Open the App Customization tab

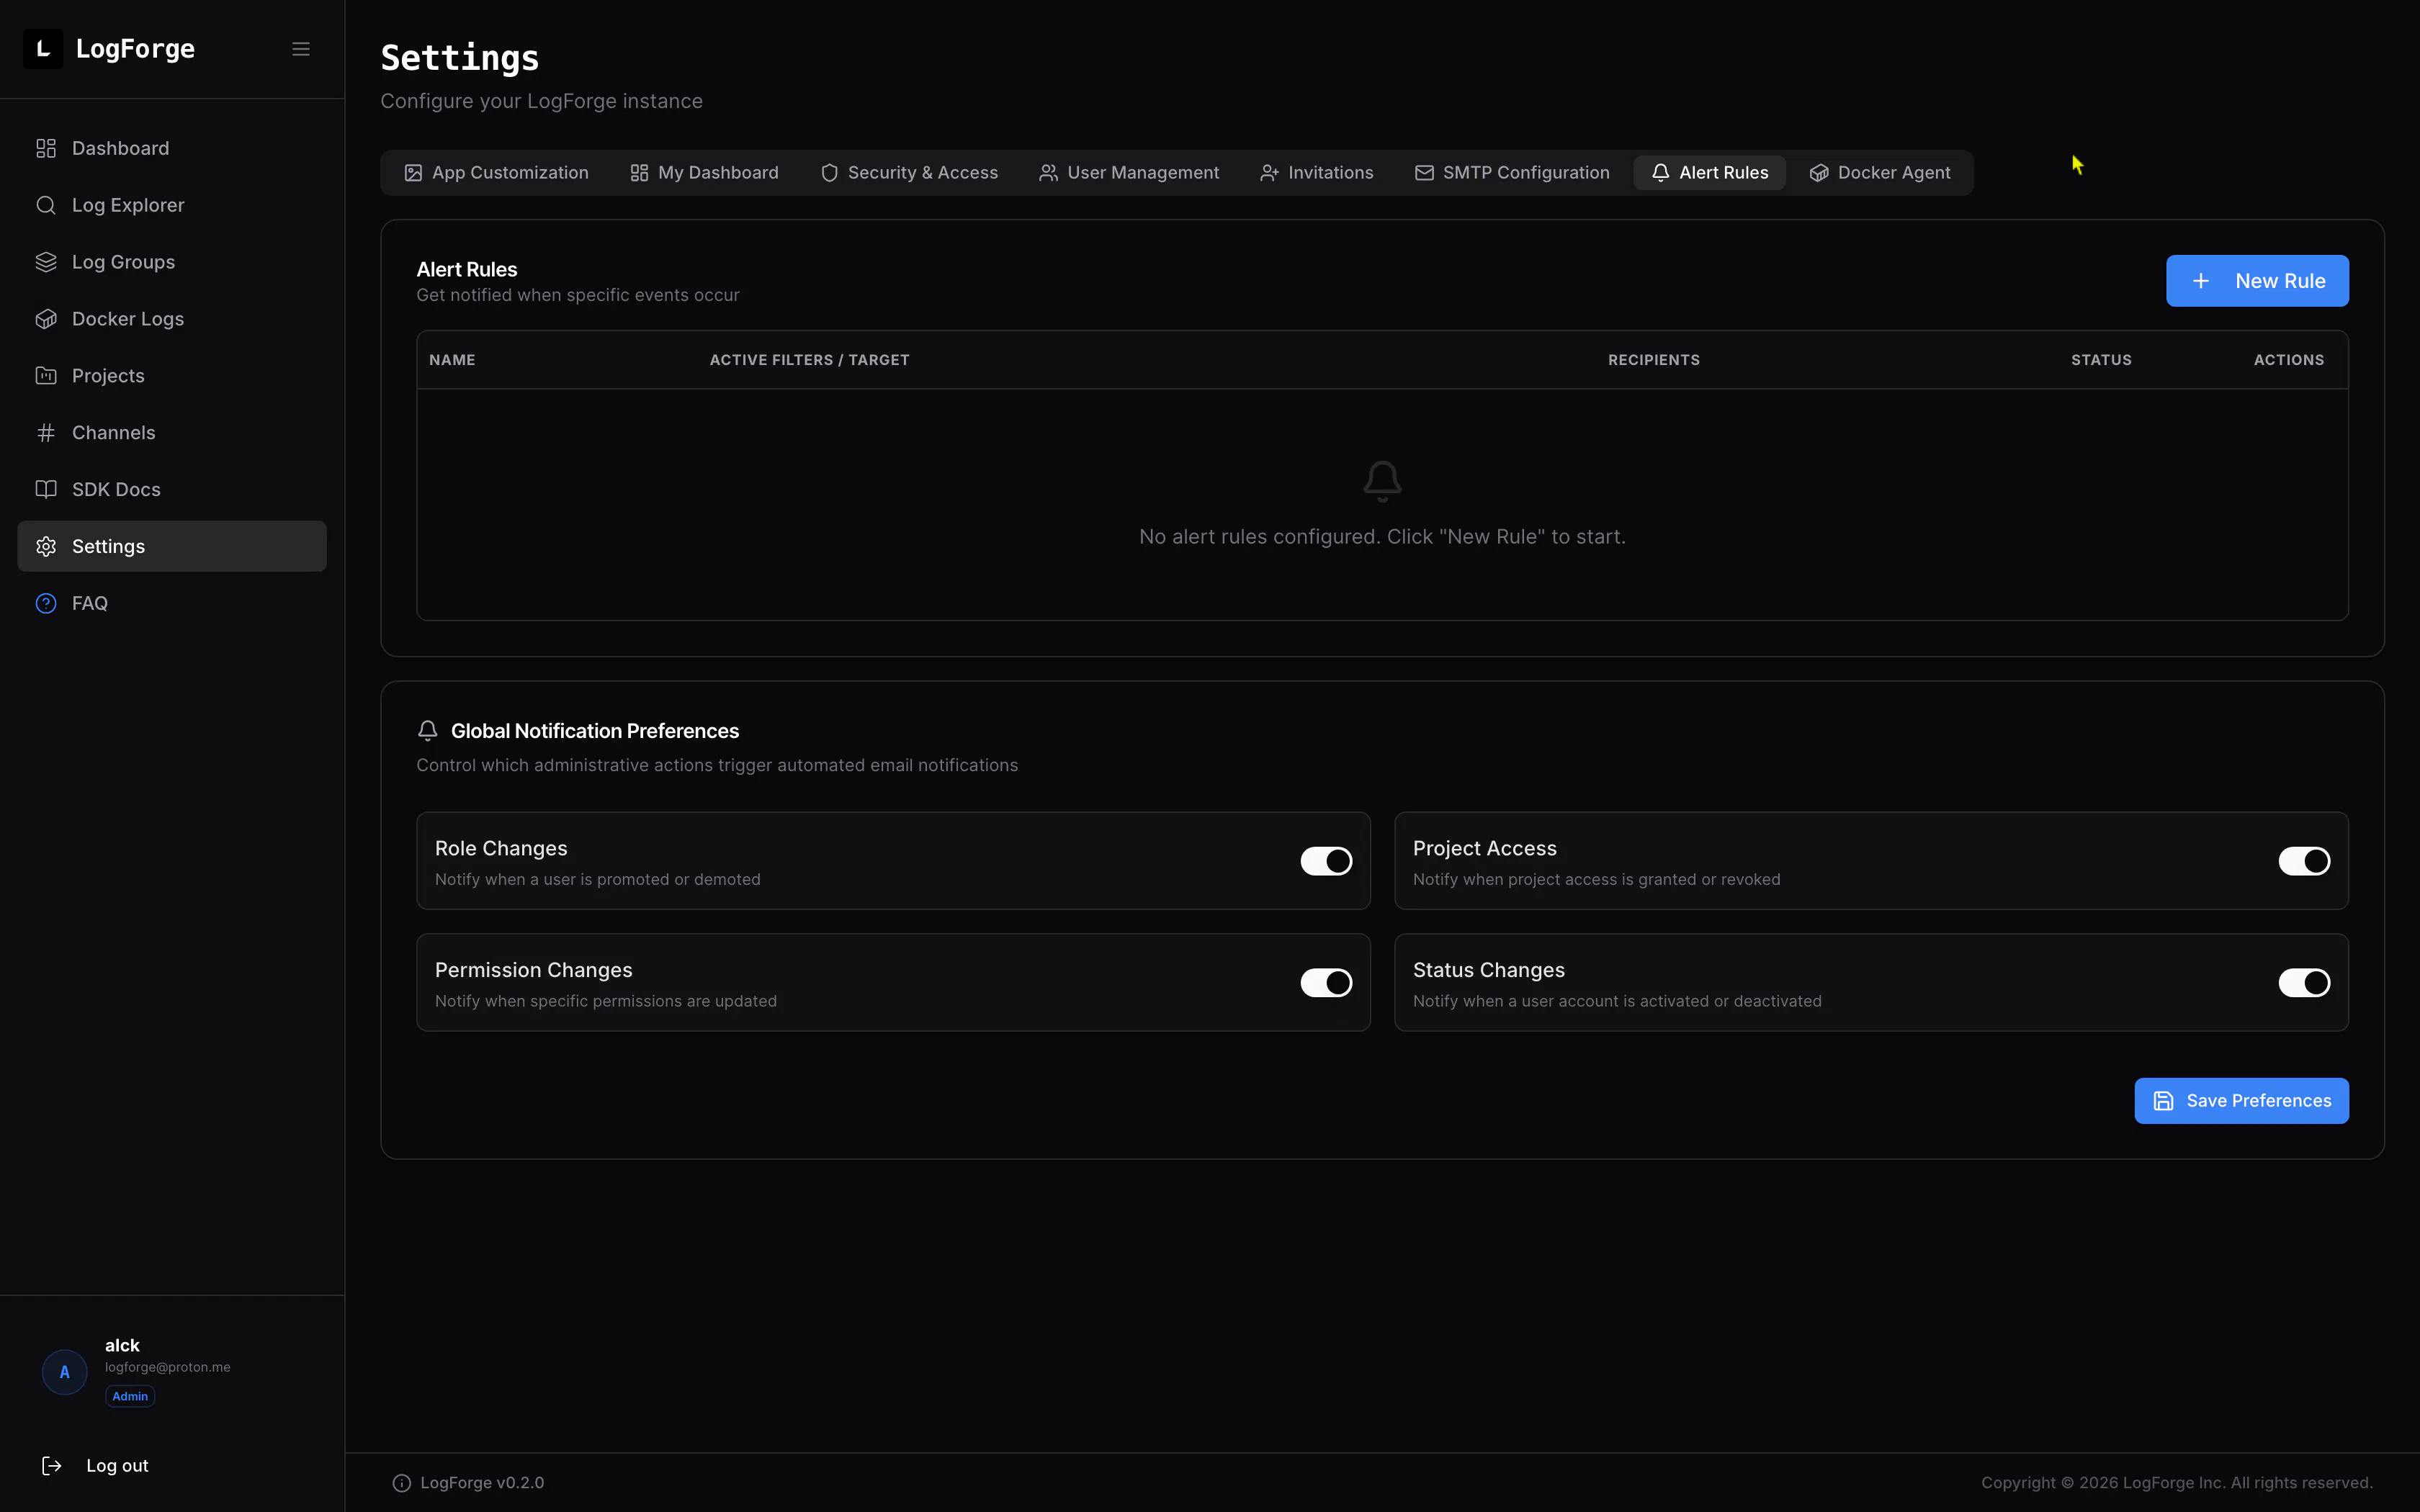[497, 173]
